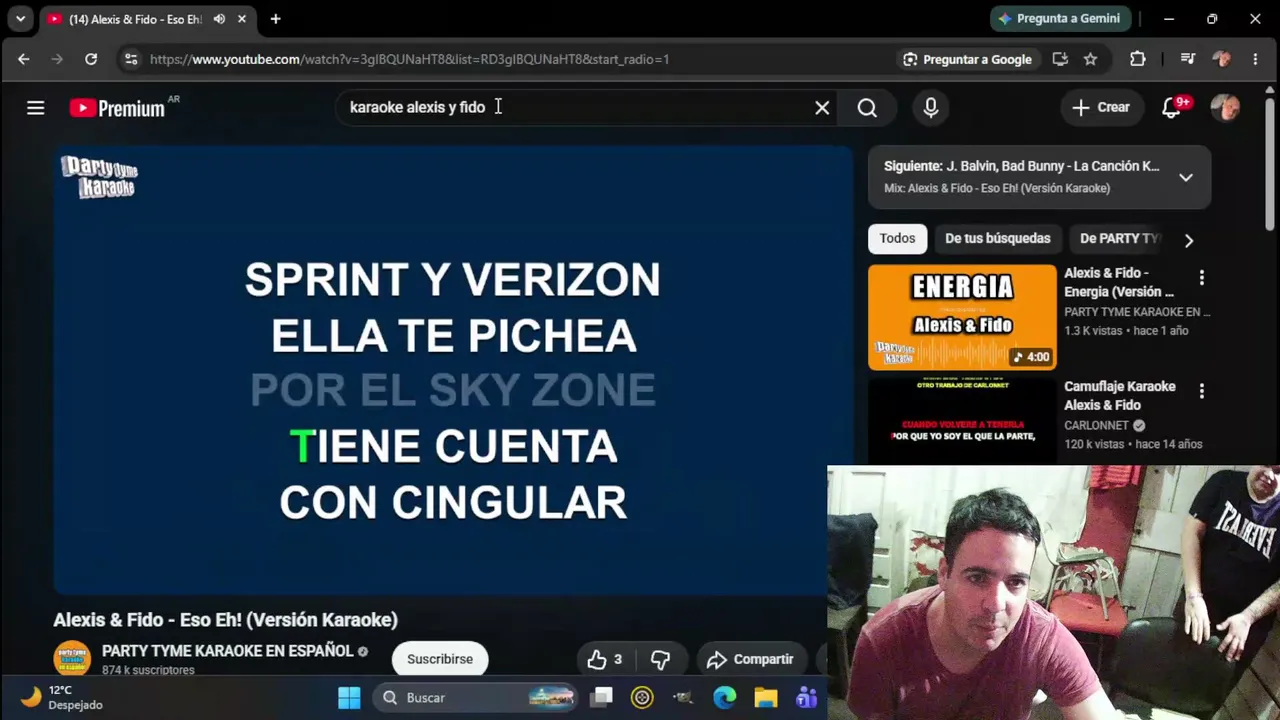This screenshot has width=1280, height=720.
Task: Subscribe with the Suscribirse button
Action: click(x=440, y=659)
